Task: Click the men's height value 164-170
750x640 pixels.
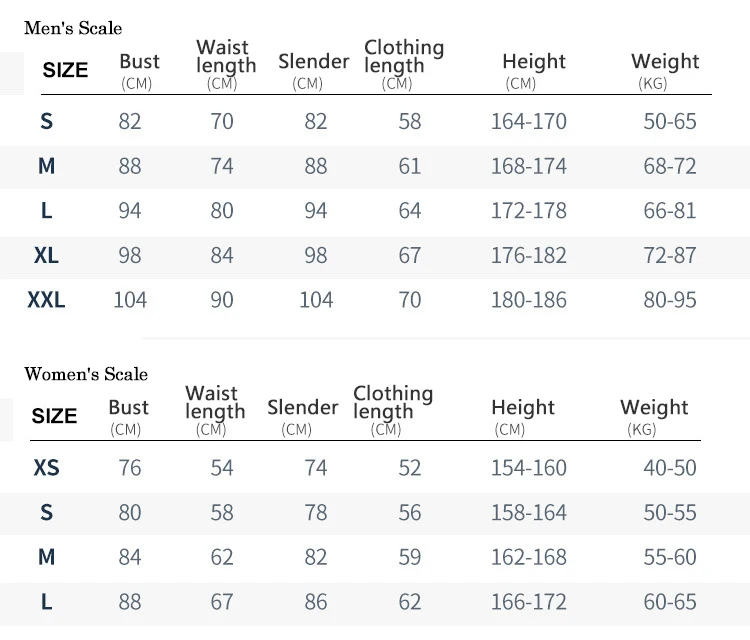Action: point(529,121)
